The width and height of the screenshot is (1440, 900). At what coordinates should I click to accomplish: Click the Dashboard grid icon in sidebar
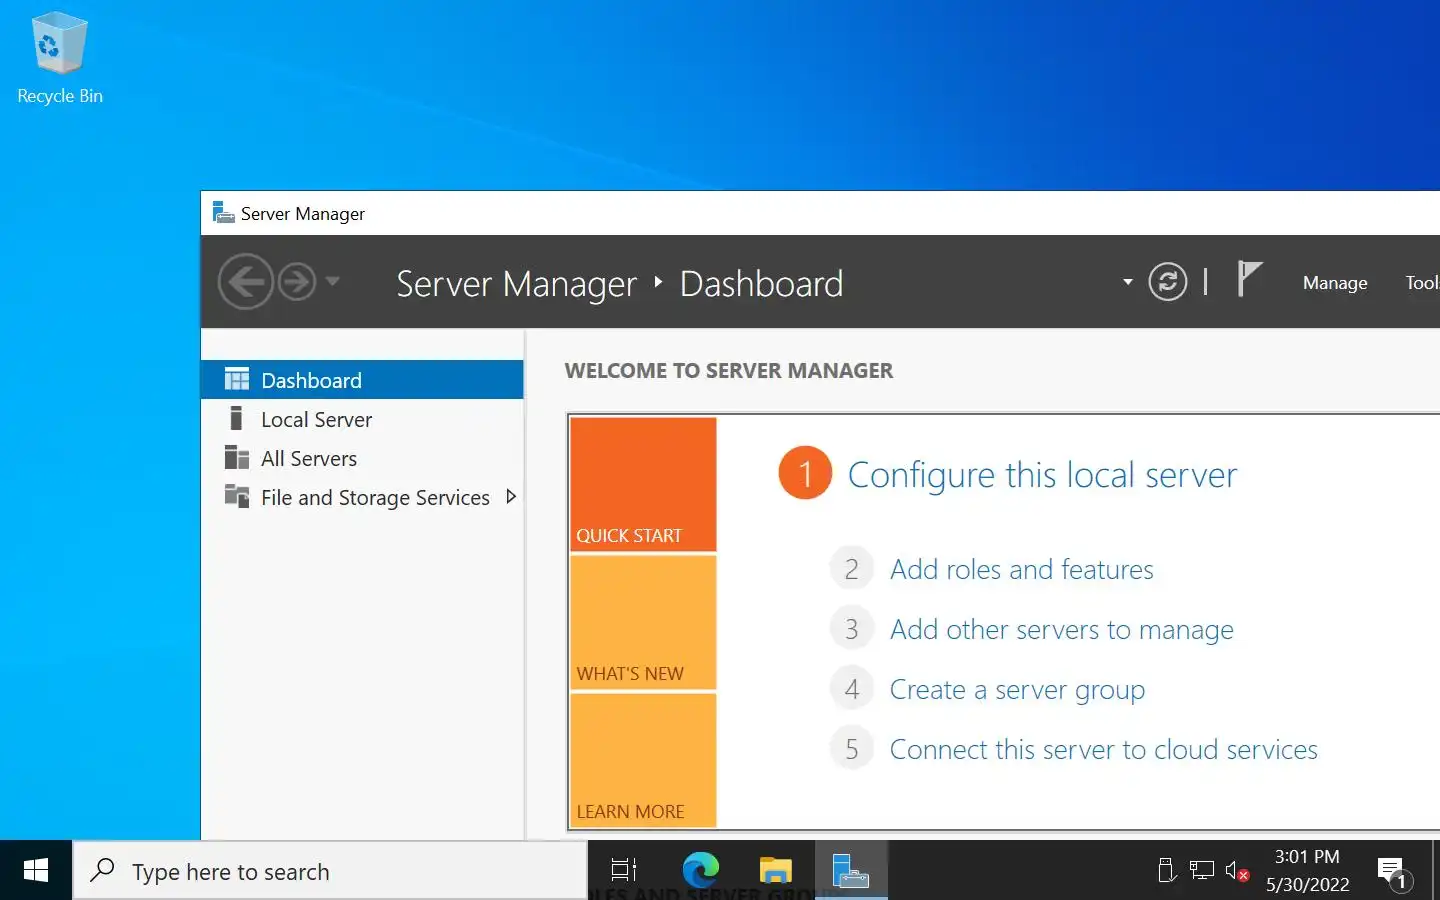pos(237,379)
